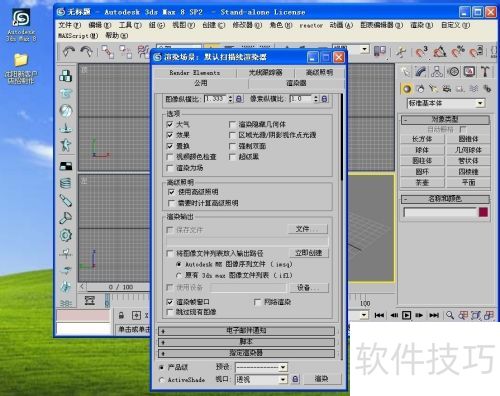500x396 pixels.
Task: Open the Modify tab in command panel
Action: tap(421, 71)
